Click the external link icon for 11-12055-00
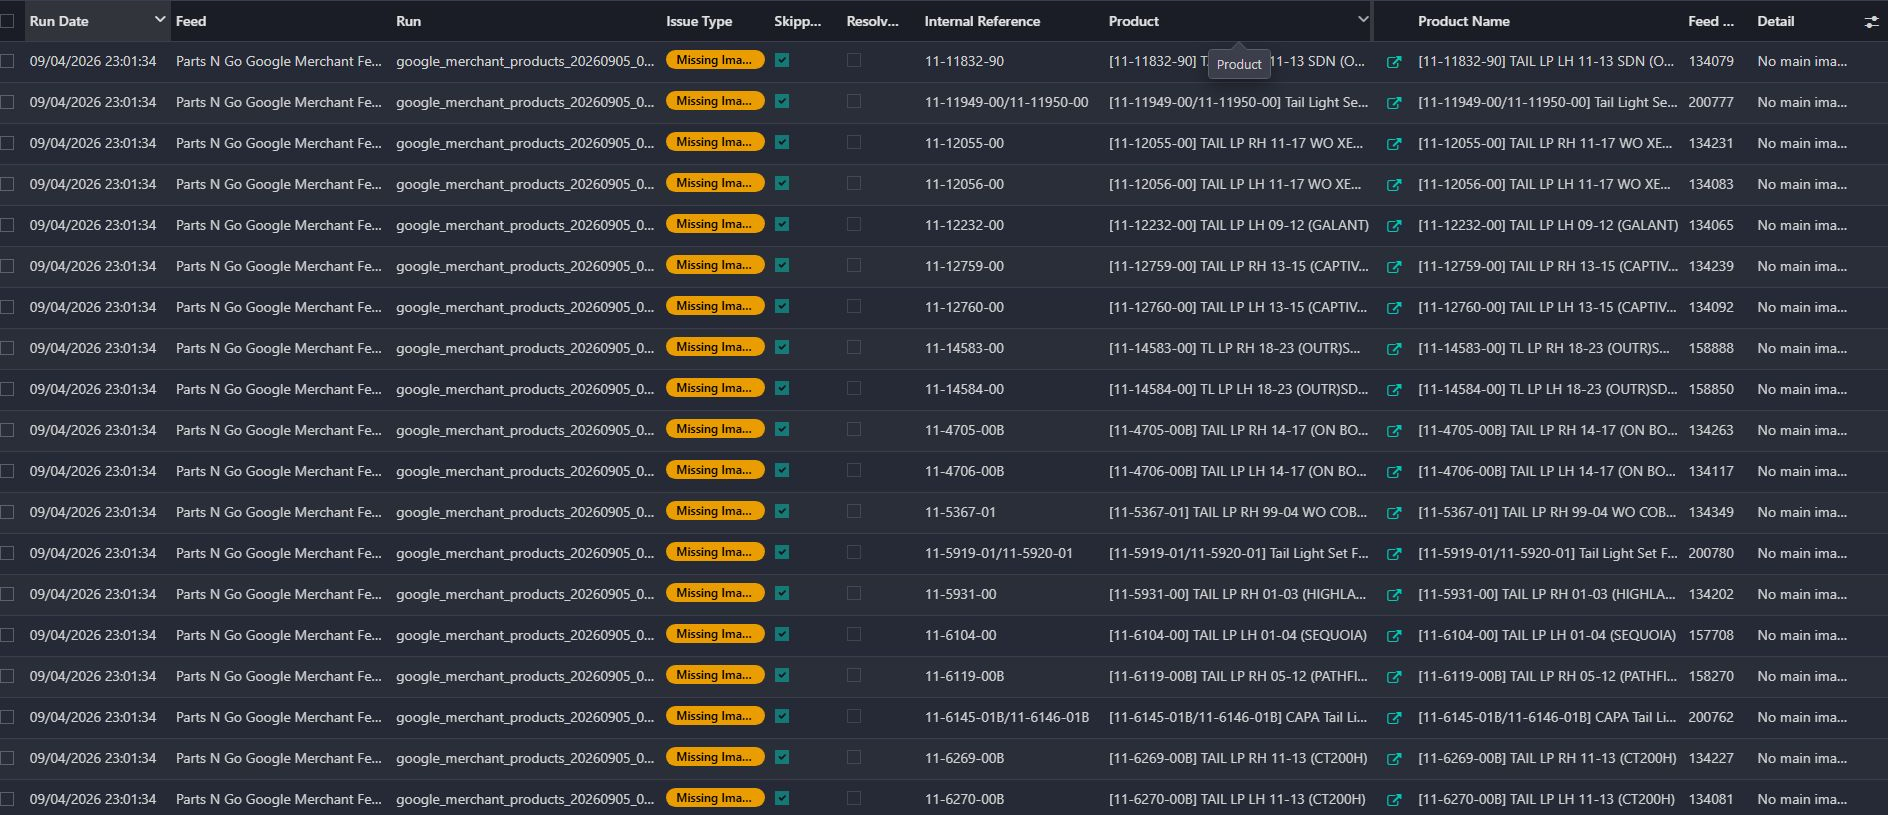The image size is (1888, 815). (x=1394, y=144)
